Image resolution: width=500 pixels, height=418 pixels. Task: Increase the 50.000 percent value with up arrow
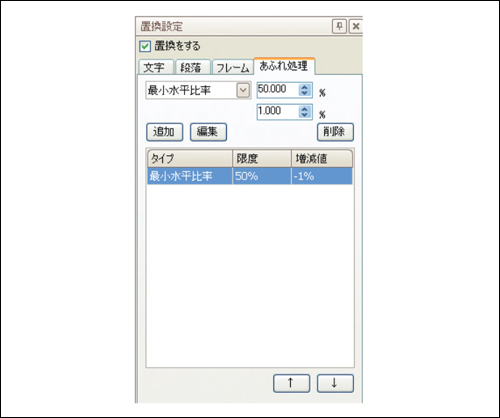tap(304, 87)
